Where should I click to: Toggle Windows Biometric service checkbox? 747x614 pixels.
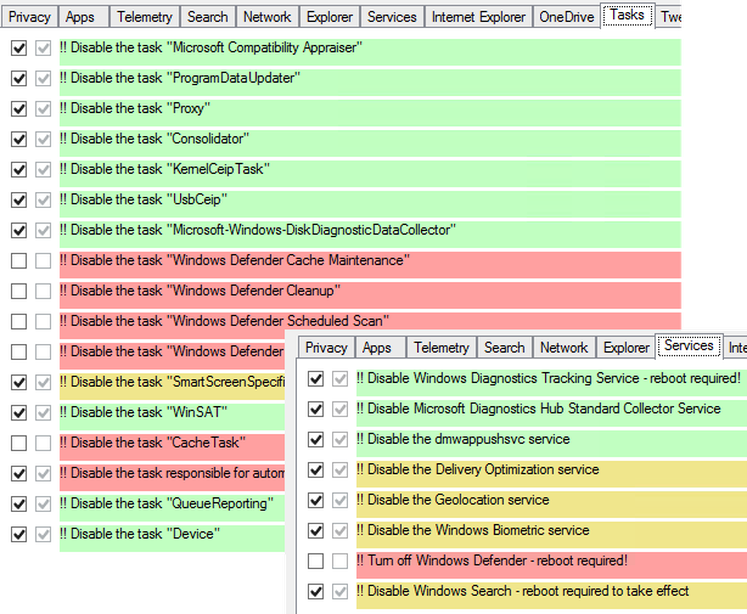[x=316, y=531]
